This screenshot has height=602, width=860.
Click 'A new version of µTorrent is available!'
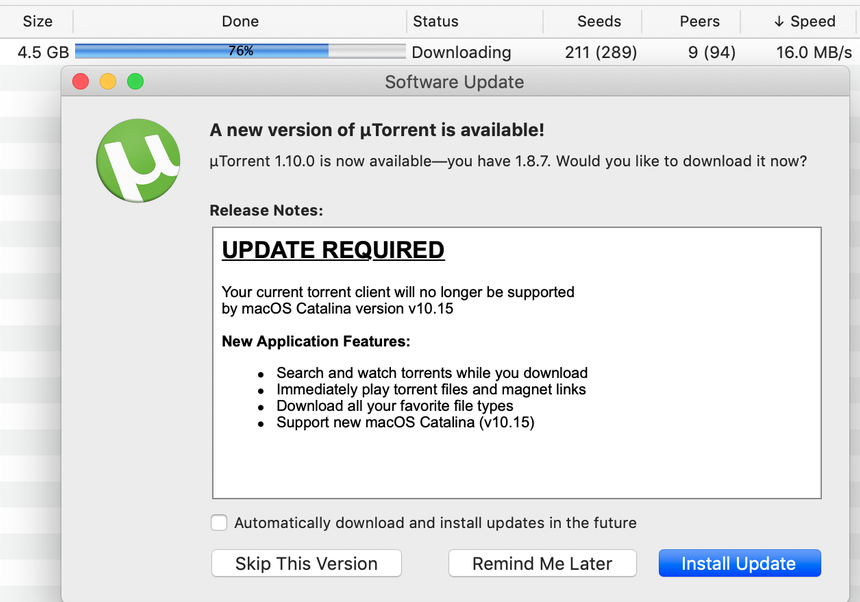(x=377, y=130)
